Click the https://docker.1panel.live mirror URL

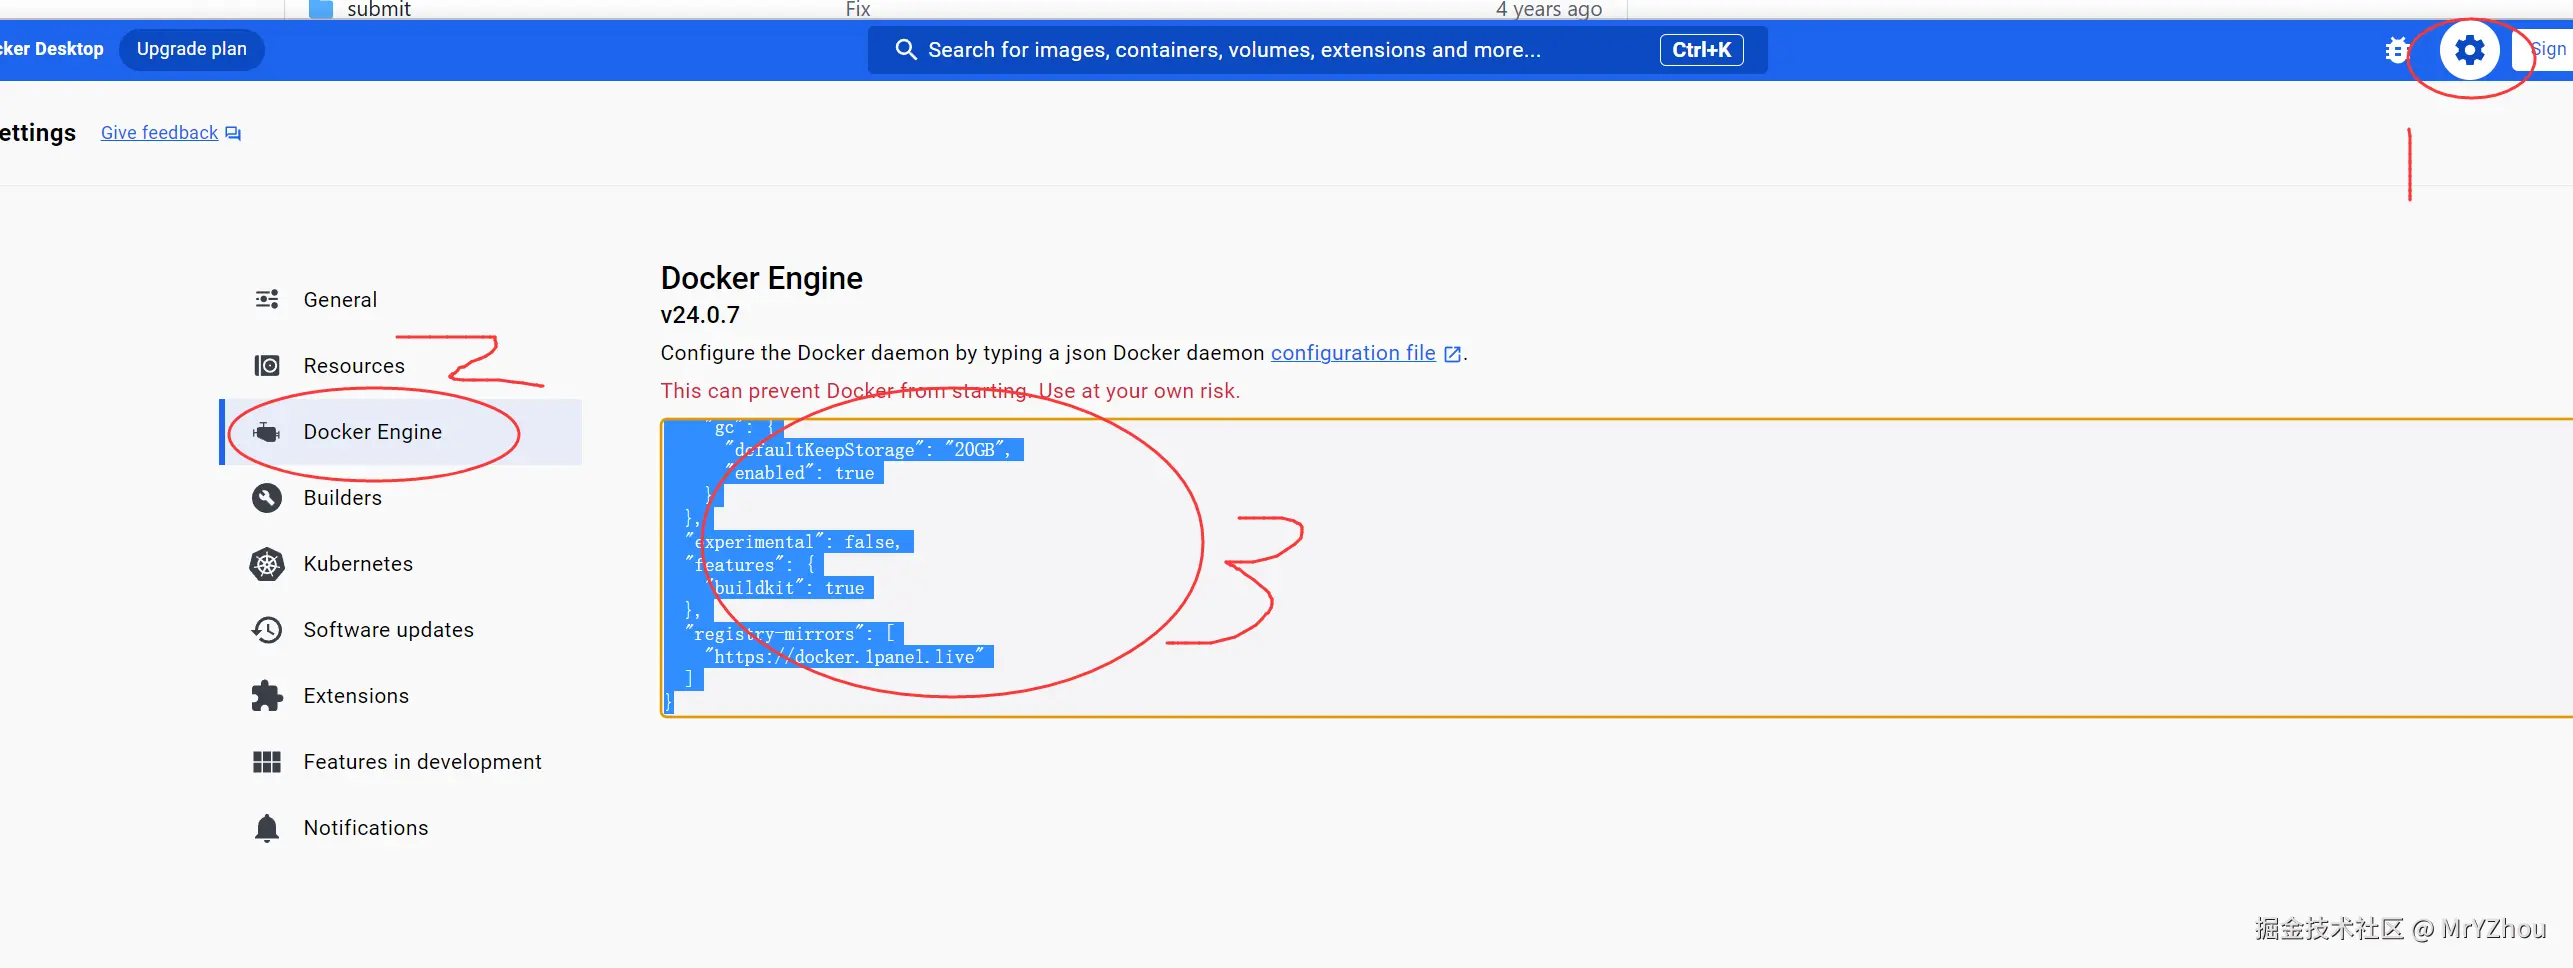click(845, 657)
